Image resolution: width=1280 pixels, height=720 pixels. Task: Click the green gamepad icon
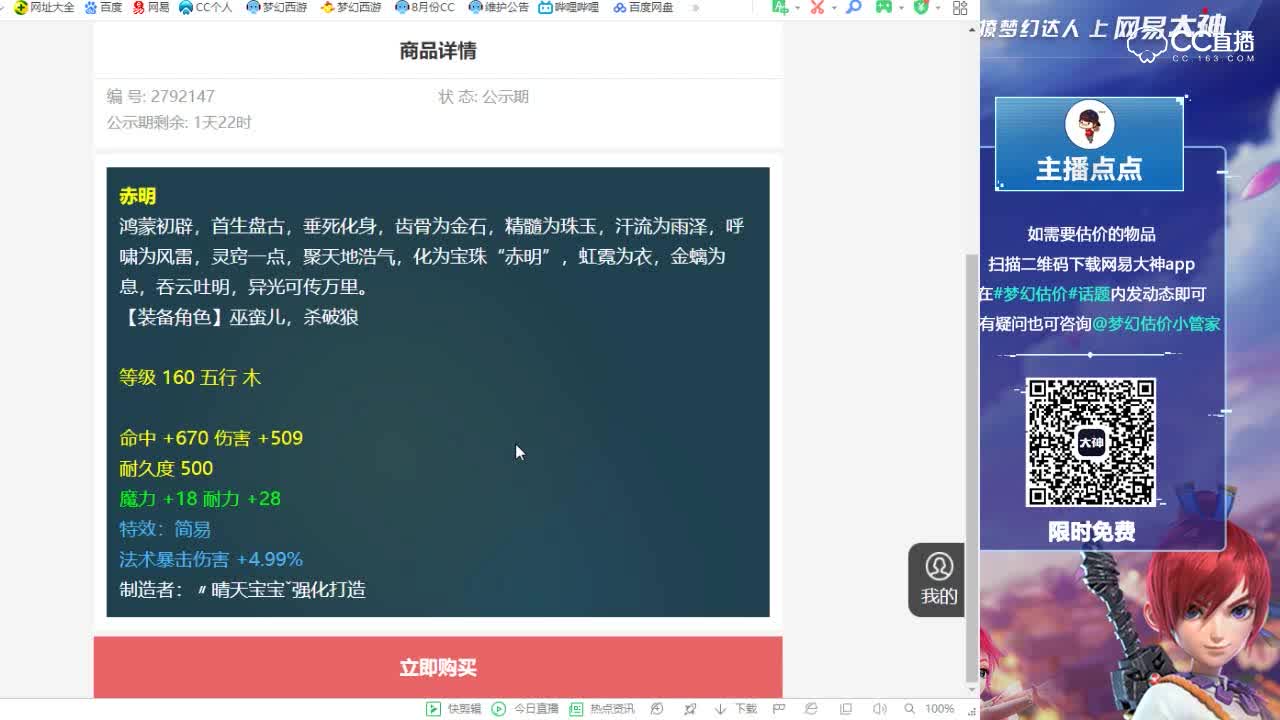click(x=883, y=7)
